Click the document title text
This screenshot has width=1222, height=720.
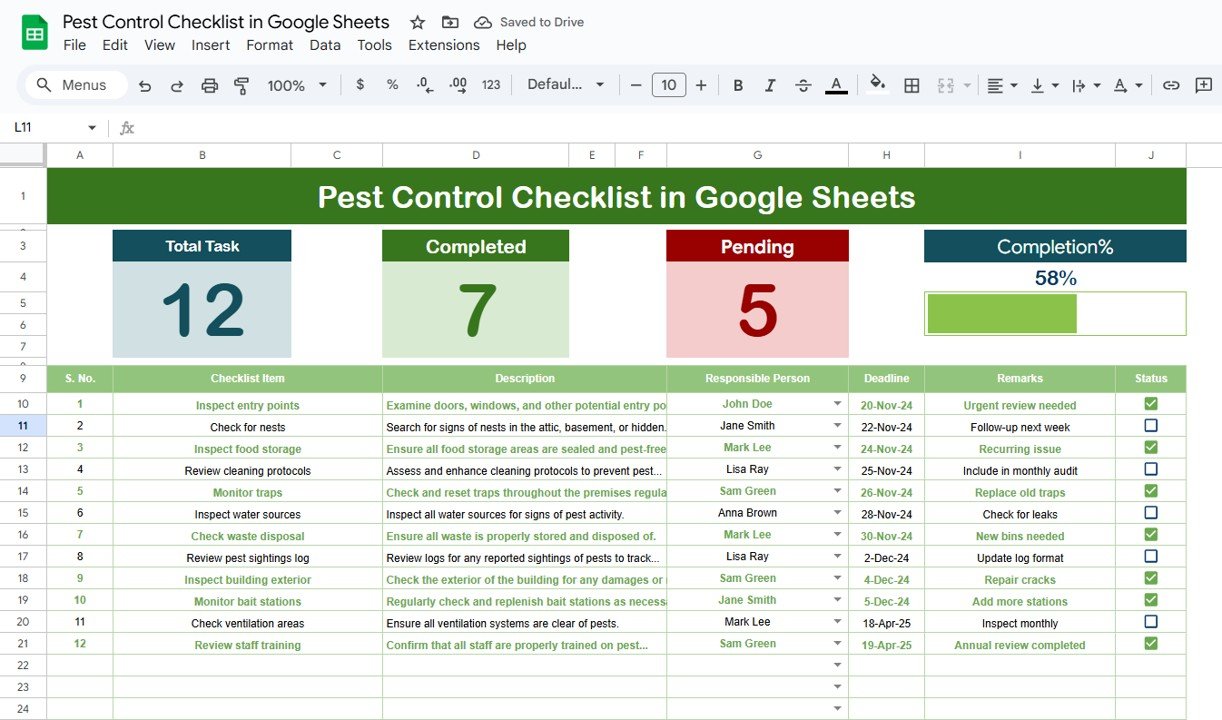click(226, 22)
